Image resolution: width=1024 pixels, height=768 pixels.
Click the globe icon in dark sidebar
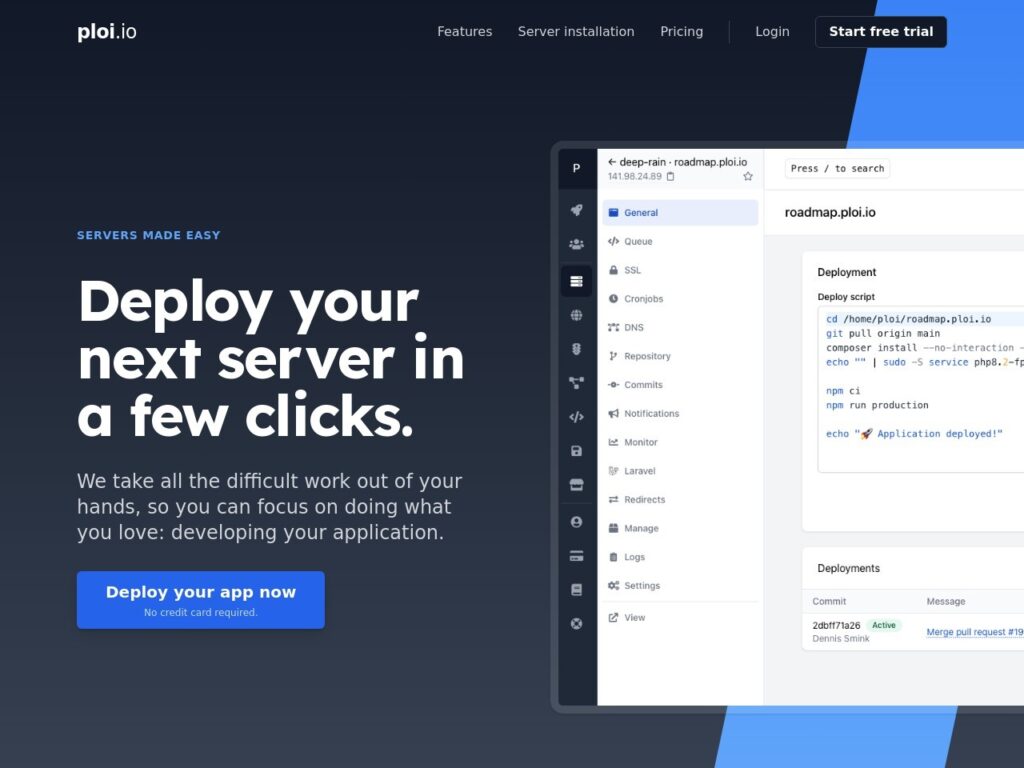[x=576, y=315]
